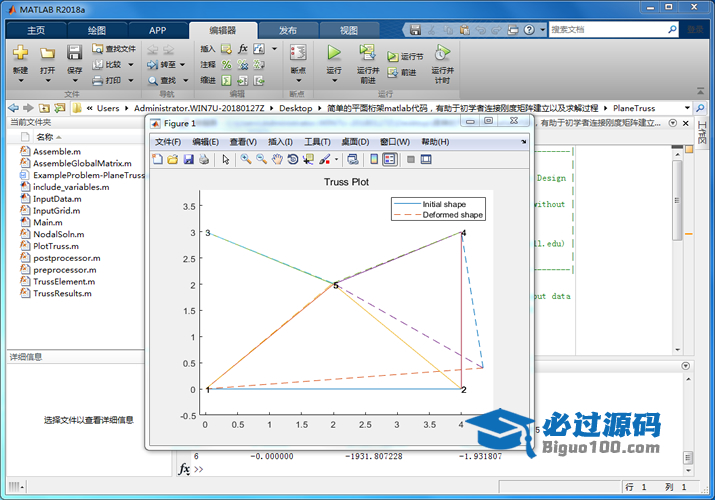Click the Save (保存) floppy icon
Image resolution: width=715 pixels, height=500 pixels.
(74, 52)
